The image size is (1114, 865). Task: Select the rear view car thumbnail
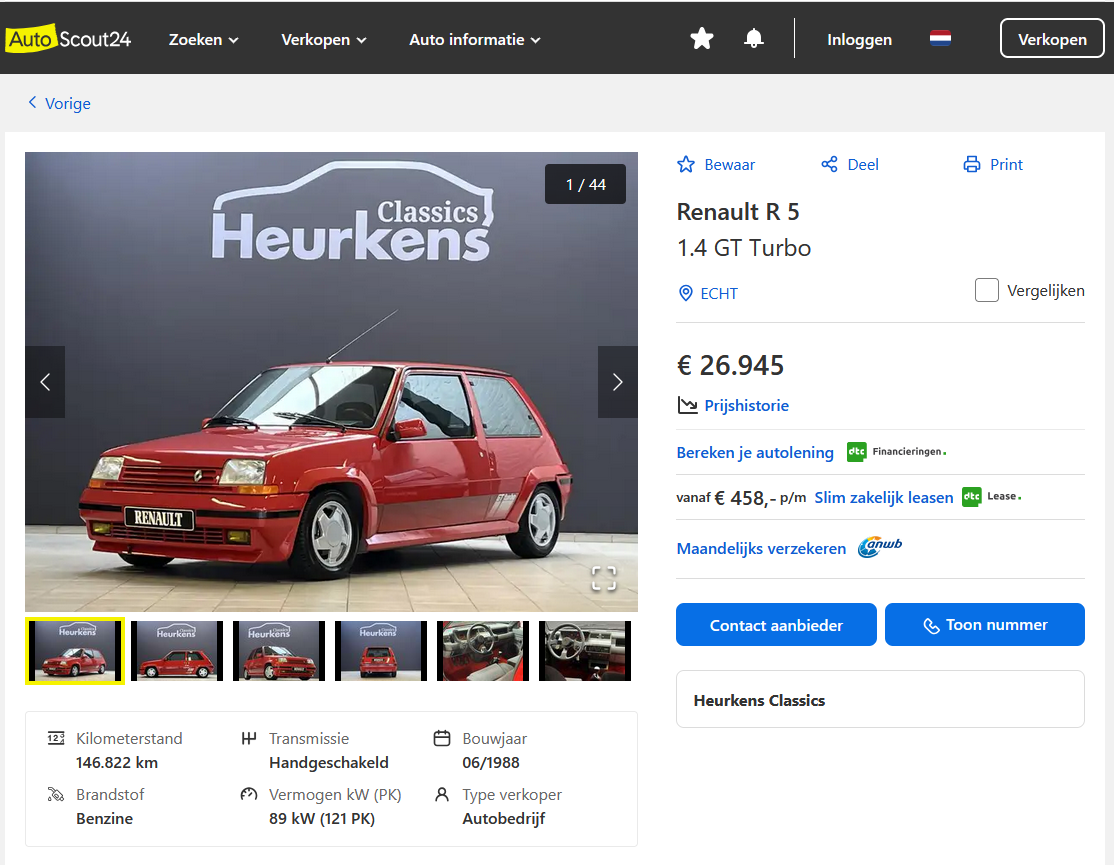click(x=381, y=651)
